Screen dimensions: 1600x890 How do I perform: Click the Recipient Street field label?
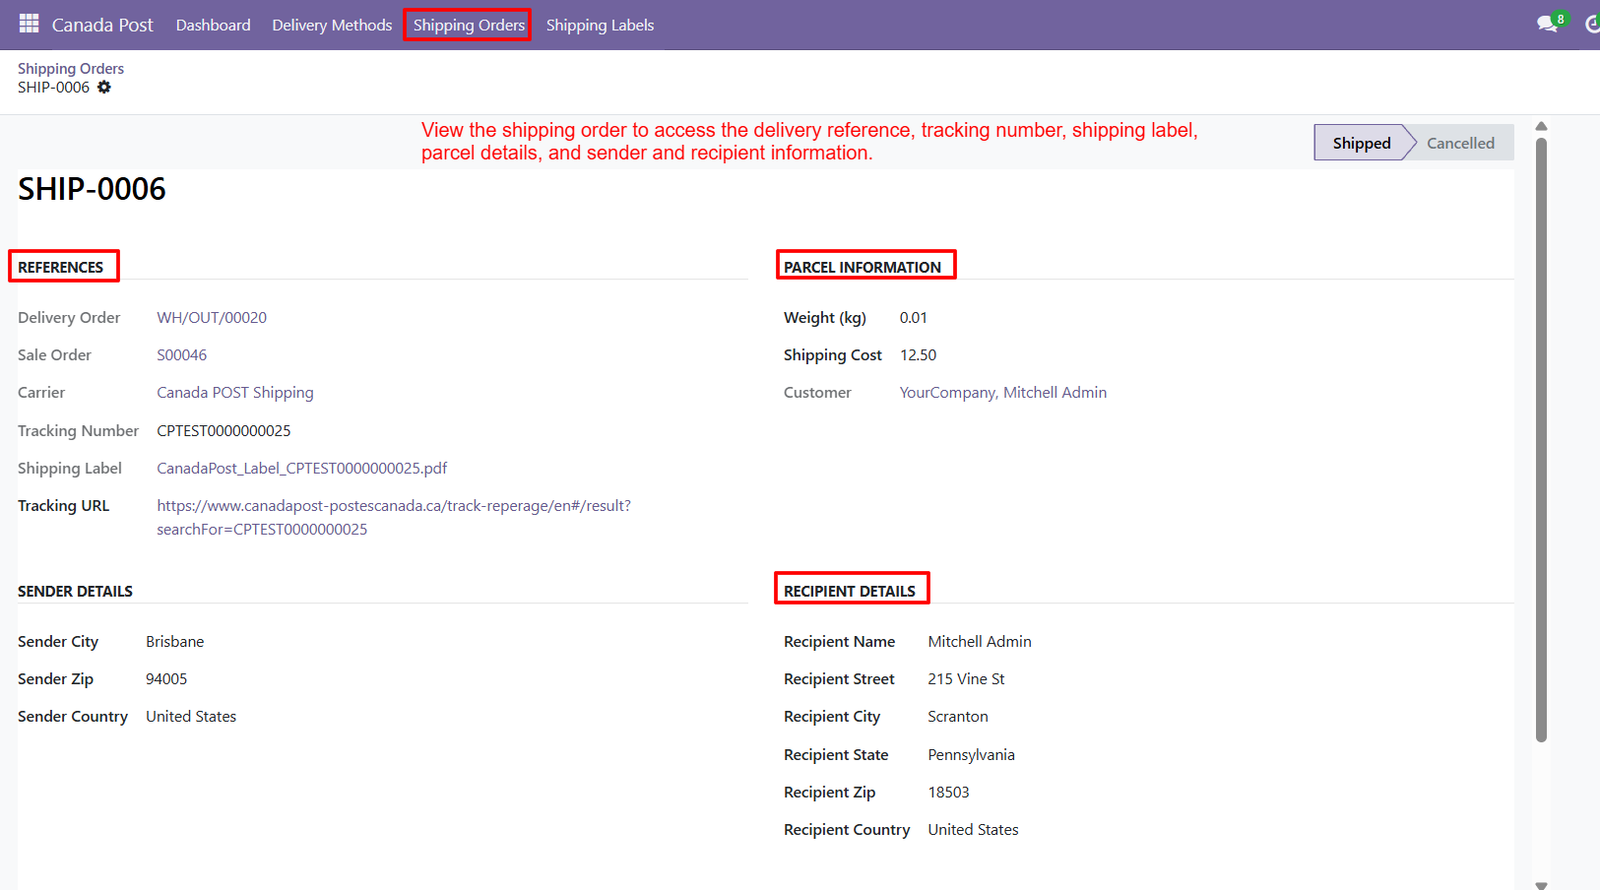coord(839,679)
